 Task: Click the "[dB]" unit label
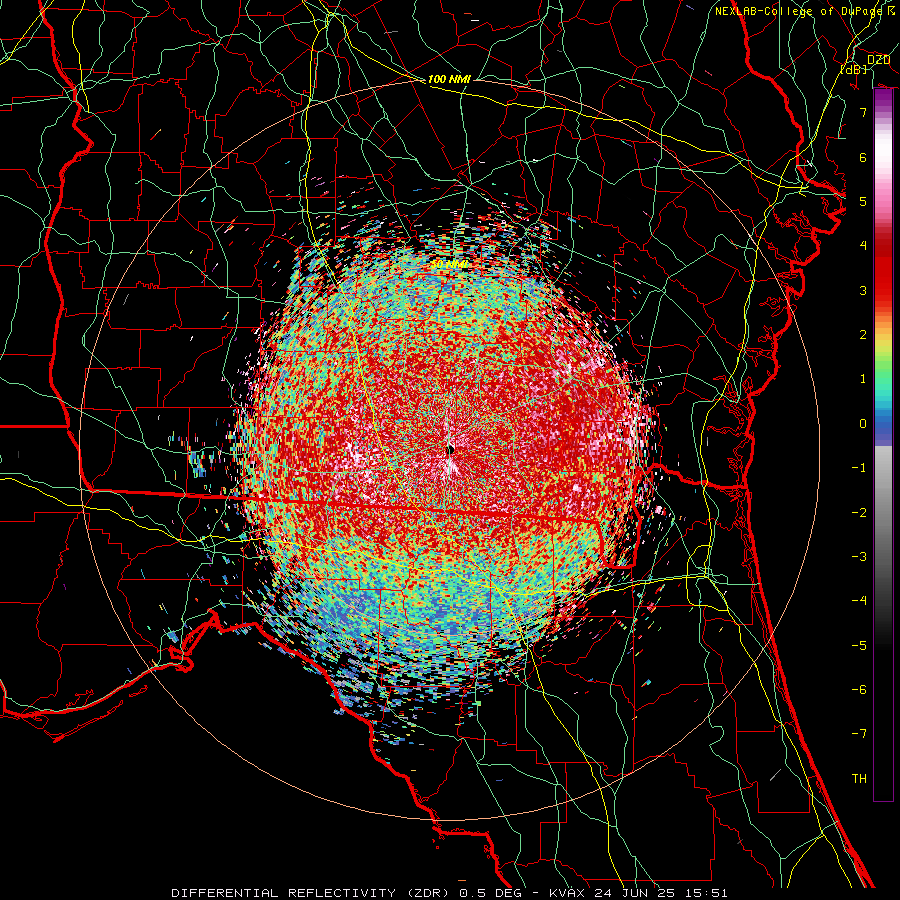854,69
